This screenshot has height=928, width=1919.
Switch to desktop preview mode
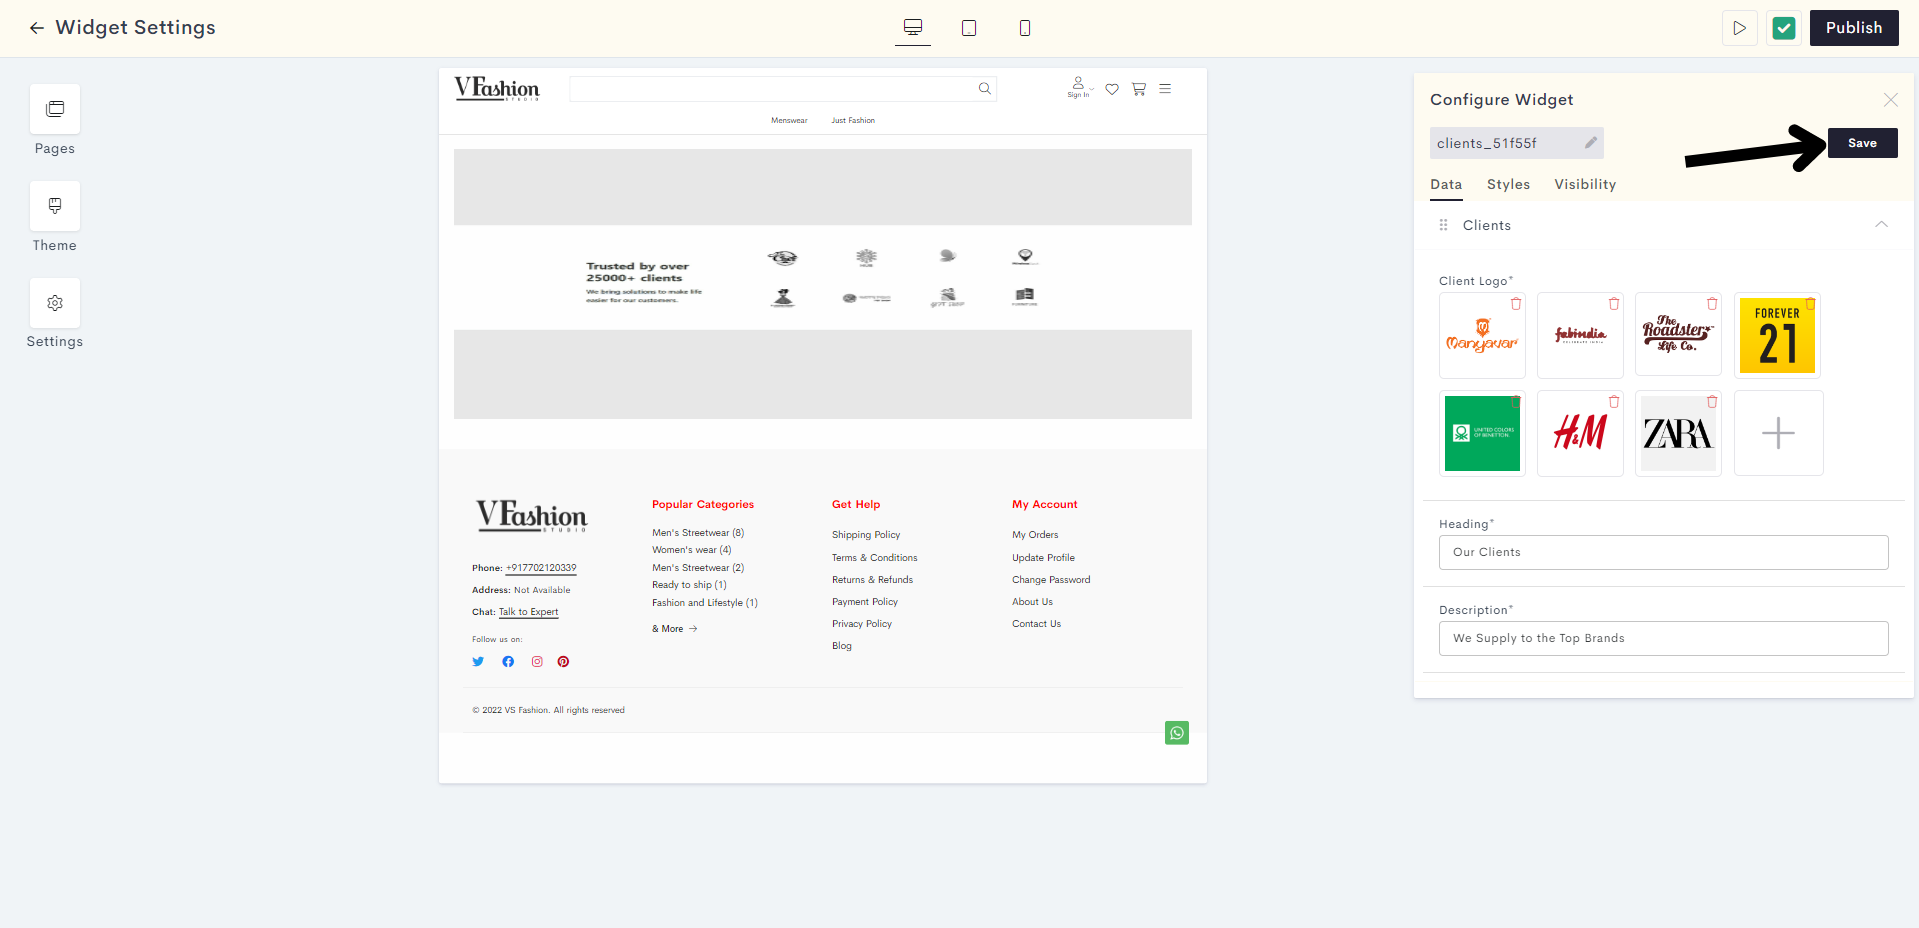coord(913,27)
